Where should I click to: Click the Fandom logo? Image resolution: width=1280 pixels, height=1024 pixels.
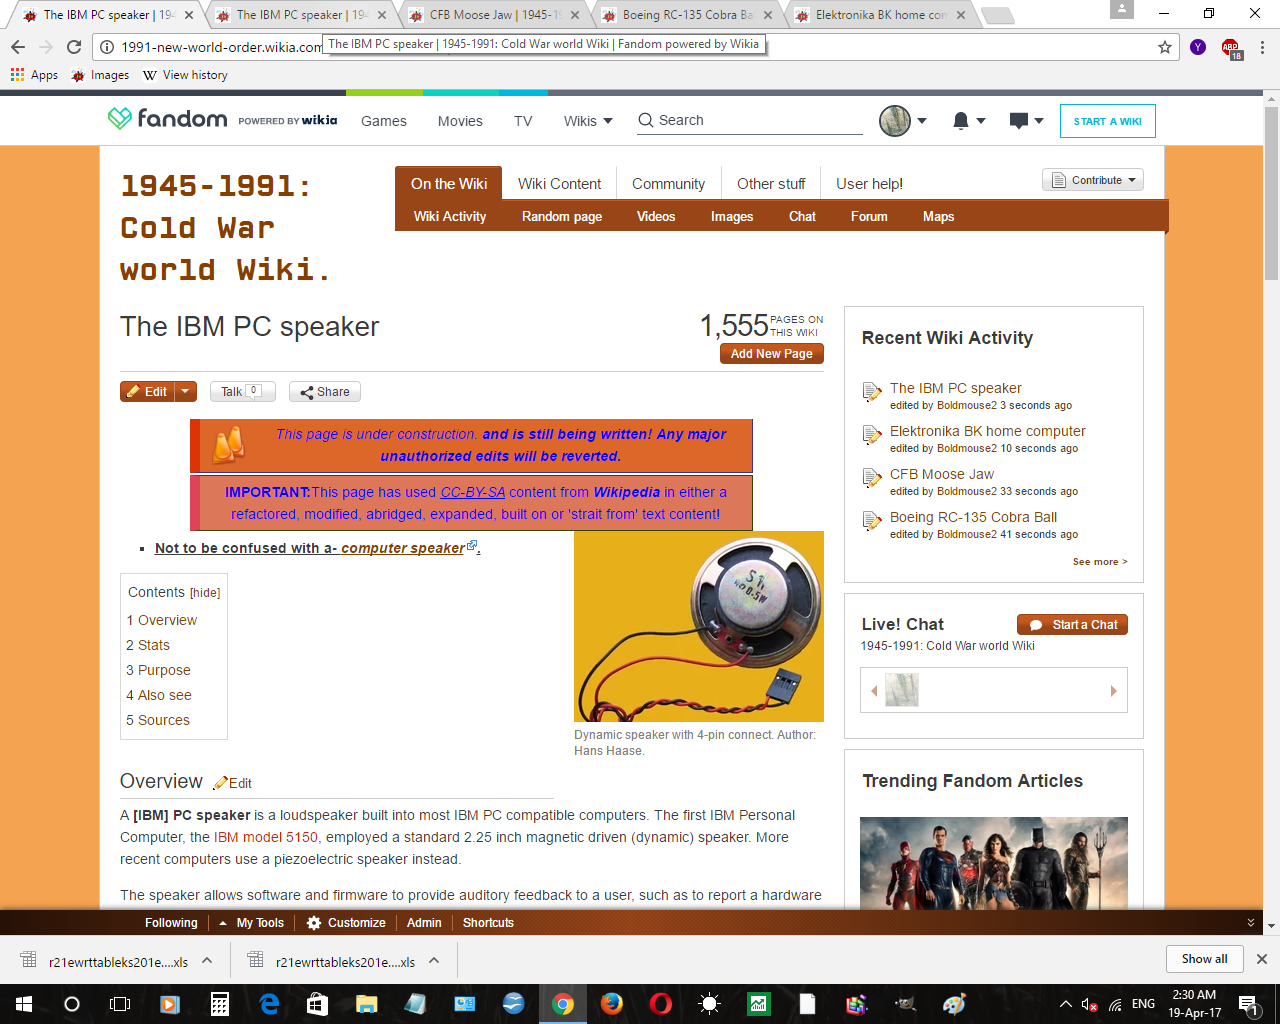click(x=167, y=119)
